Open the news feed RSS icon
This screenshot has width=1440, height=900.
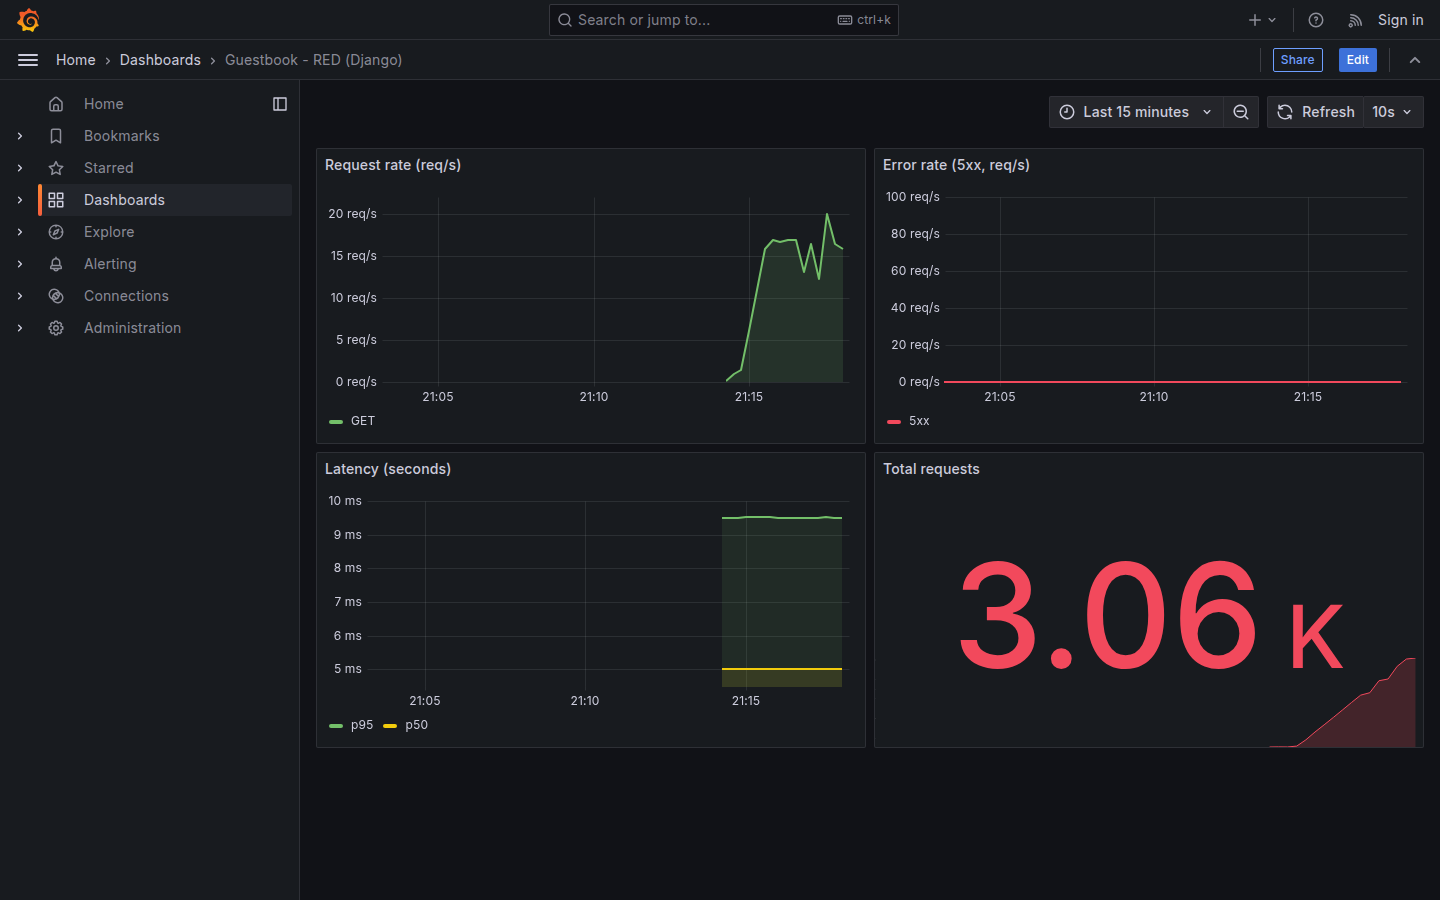click(1355, 20)
